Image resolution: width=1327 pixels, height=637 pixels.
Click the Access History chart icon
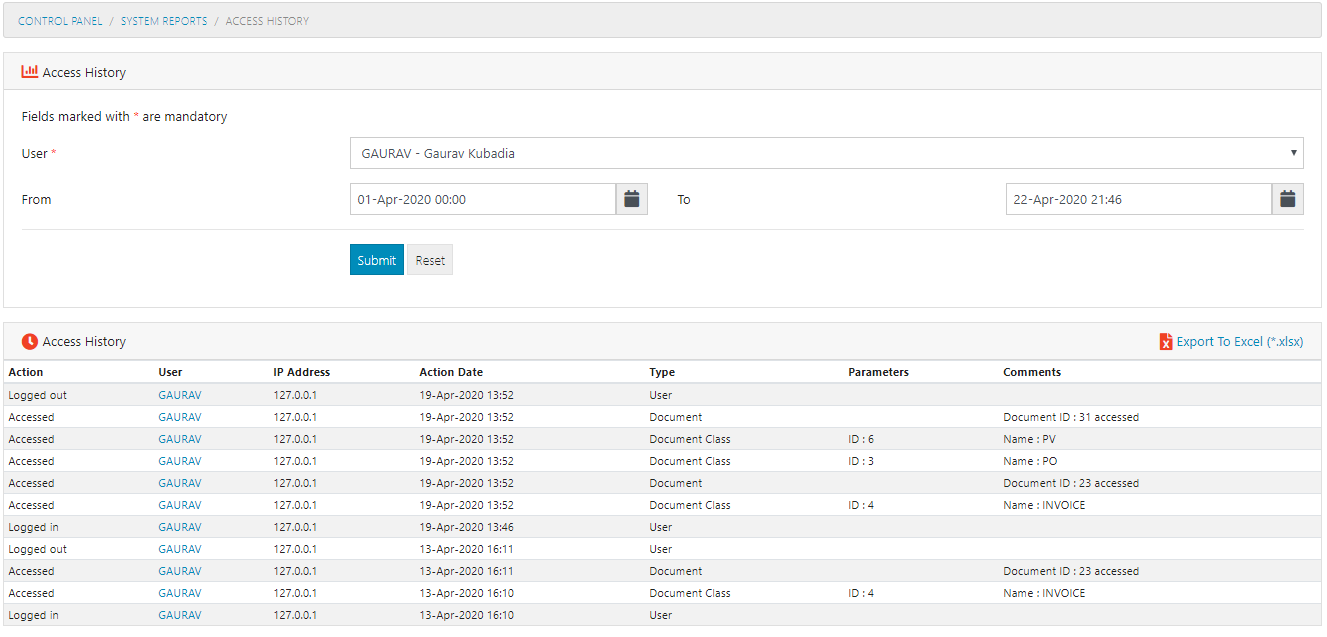[30, 72]
